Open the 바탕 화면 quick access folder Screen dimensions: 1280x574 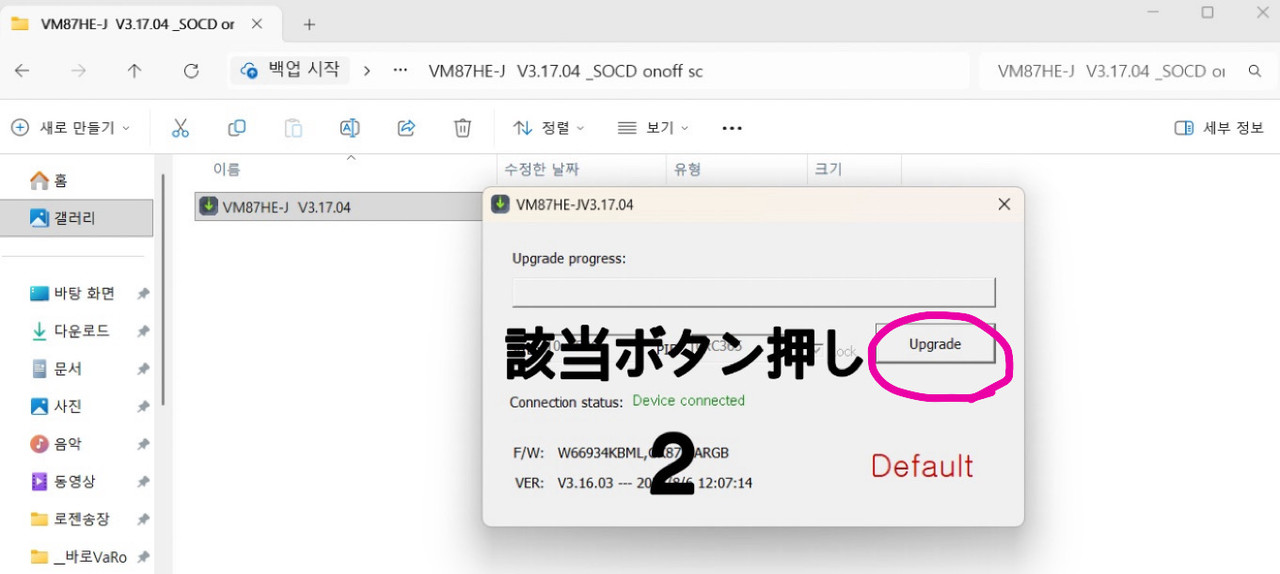72,293
